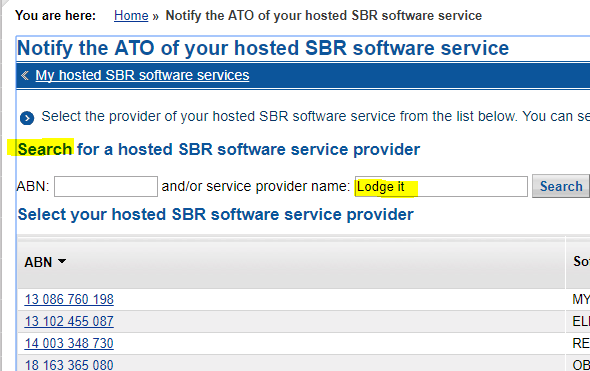Open ABN 14 003 348 730
590x371 pixels.
tap(69, 343)
